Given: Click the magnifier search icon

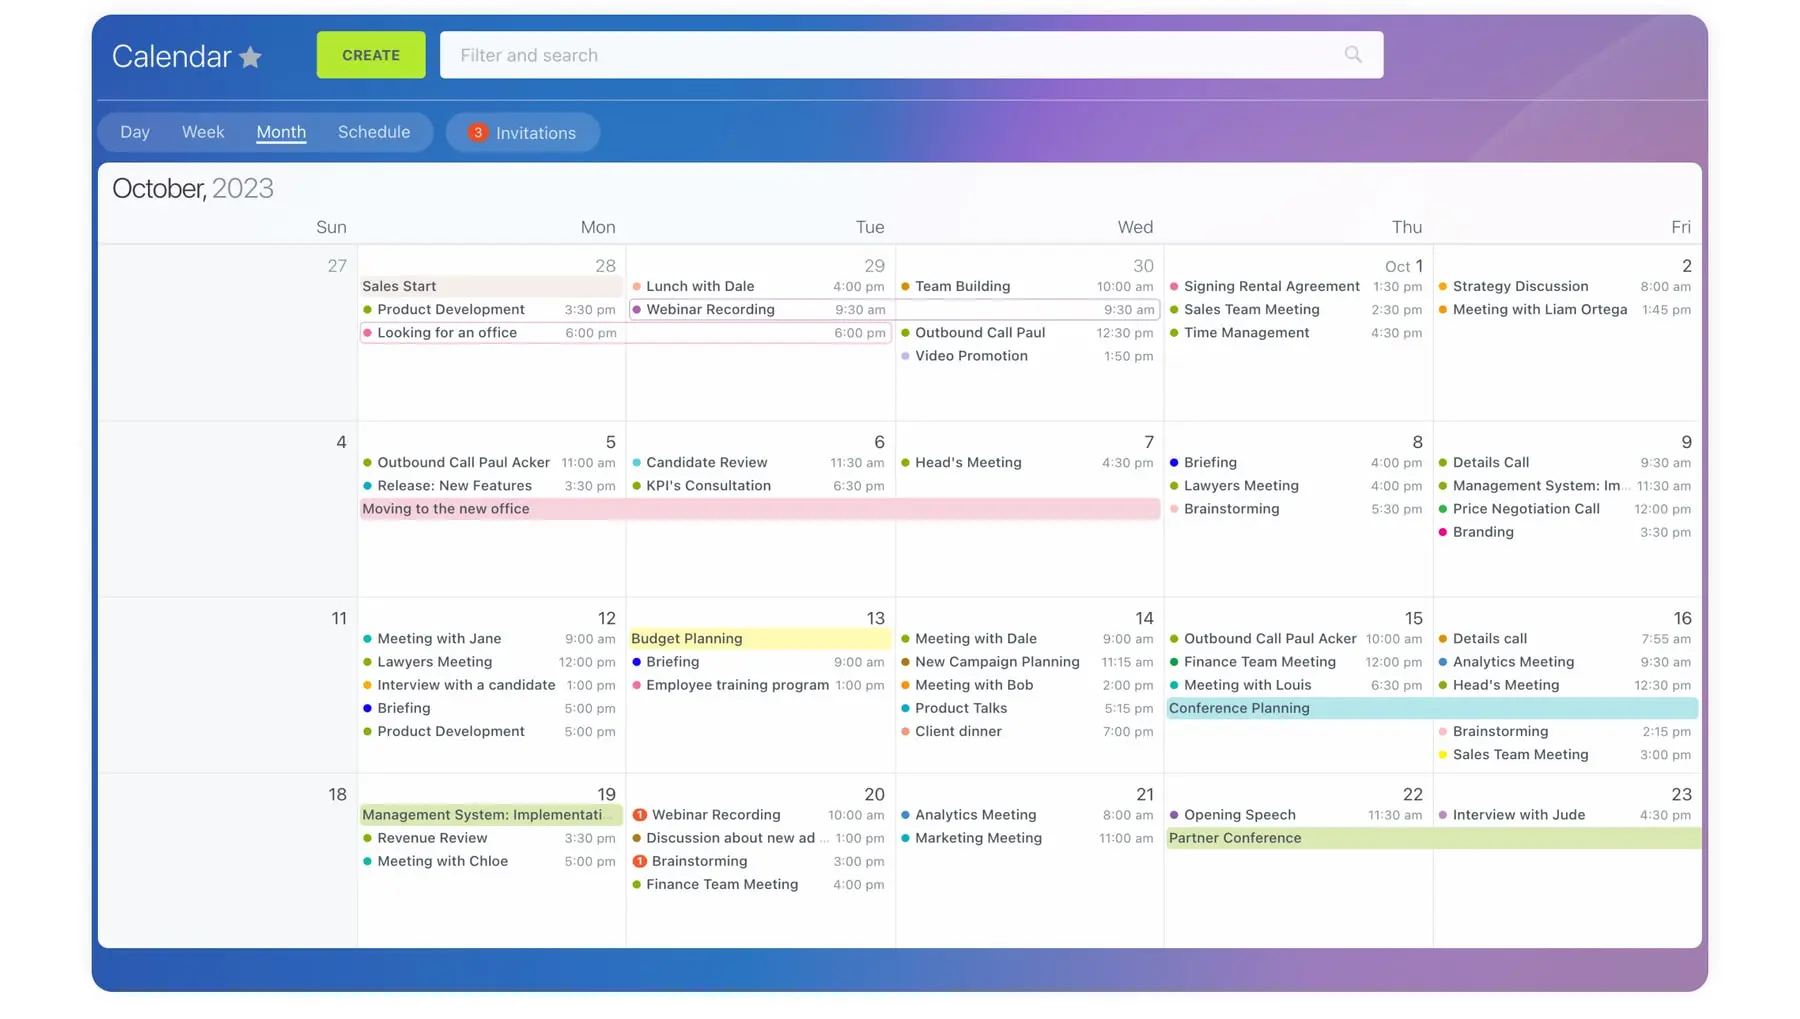Looking at the screenshot, I should pos(1353,55).
